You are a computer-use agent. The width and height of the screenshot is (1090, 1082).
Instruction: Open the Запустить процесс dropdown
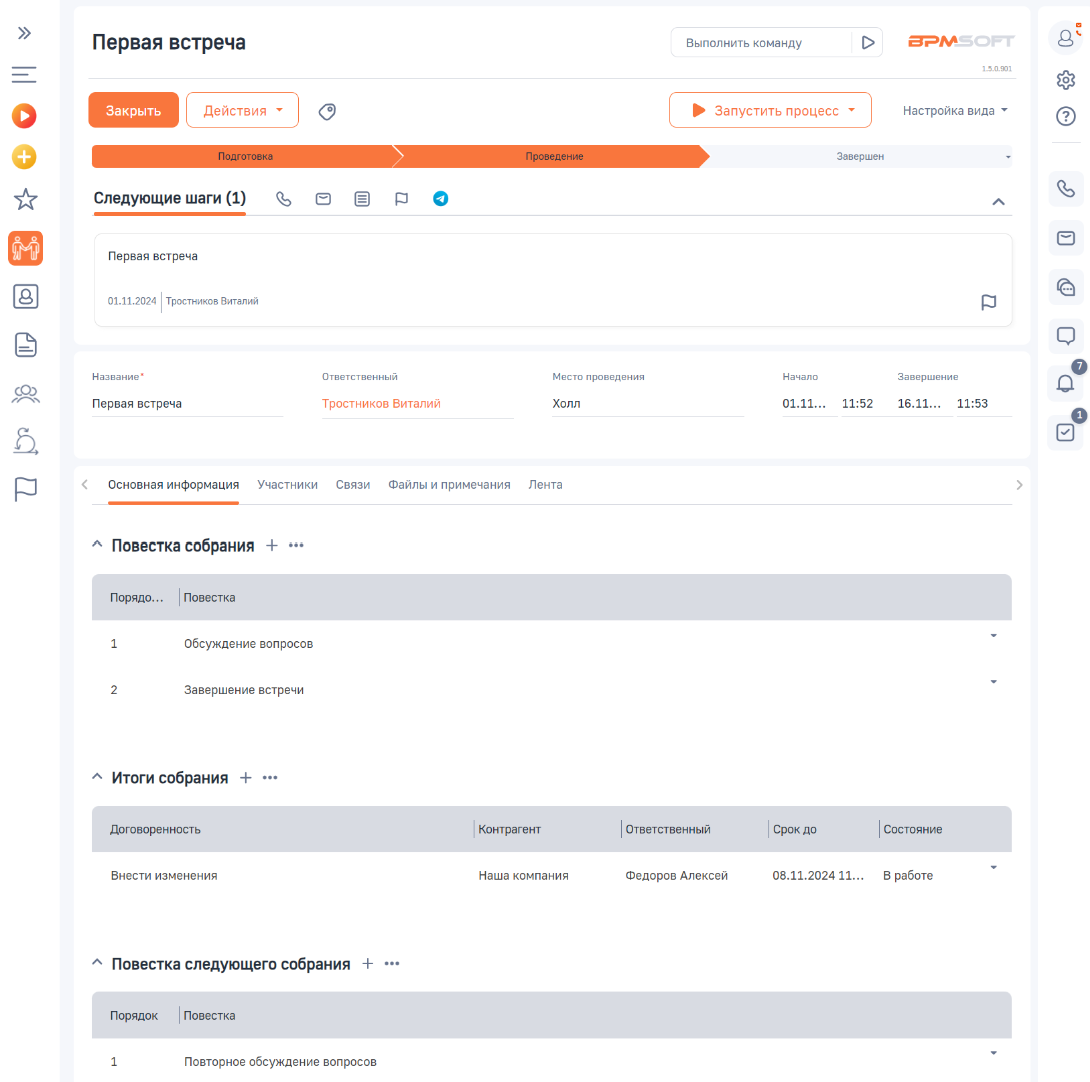770,111
